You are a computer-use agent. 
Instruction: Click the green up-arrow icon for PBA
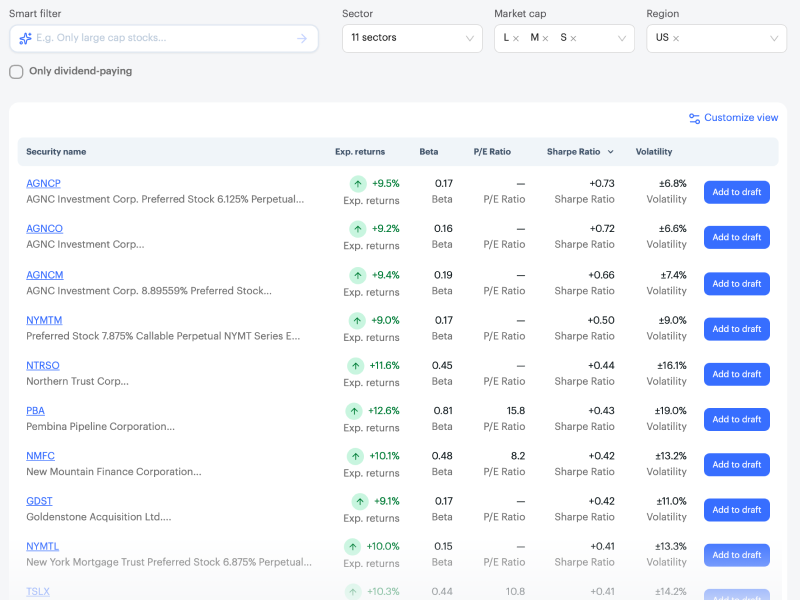354,411
